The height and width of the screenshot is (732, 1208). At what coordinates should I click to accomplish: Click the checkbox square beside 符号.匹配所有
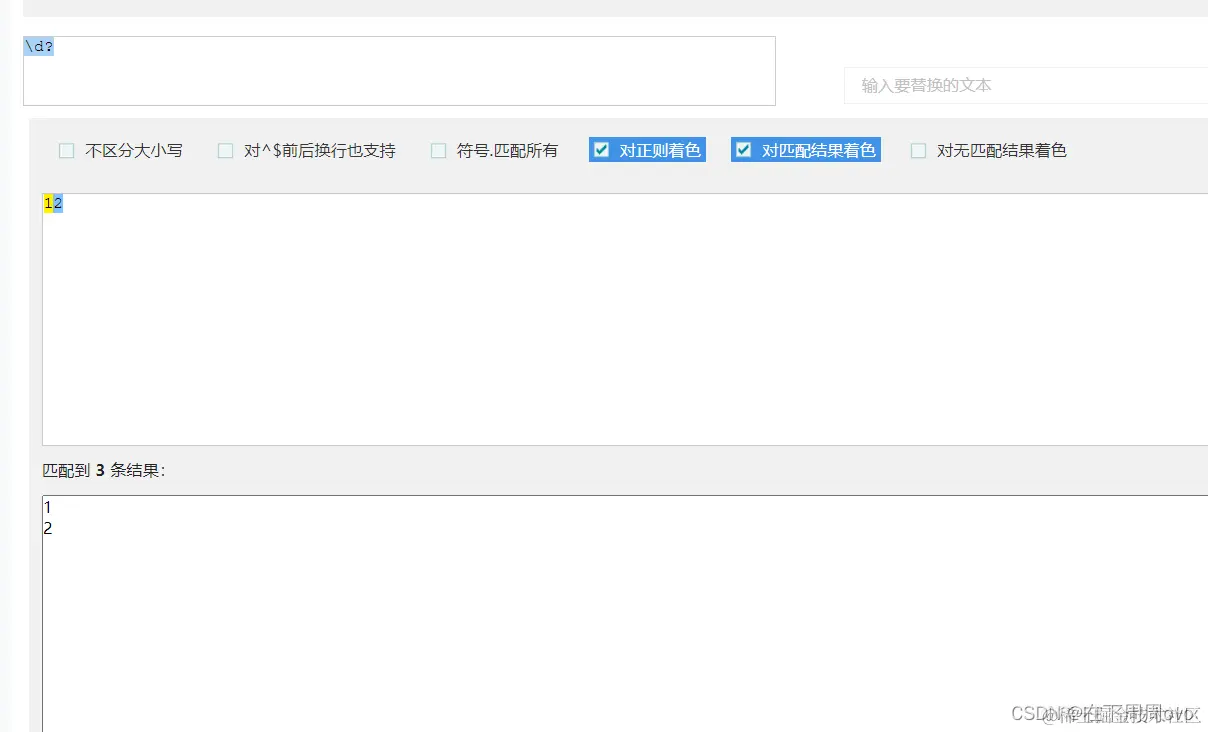(438, 149)
